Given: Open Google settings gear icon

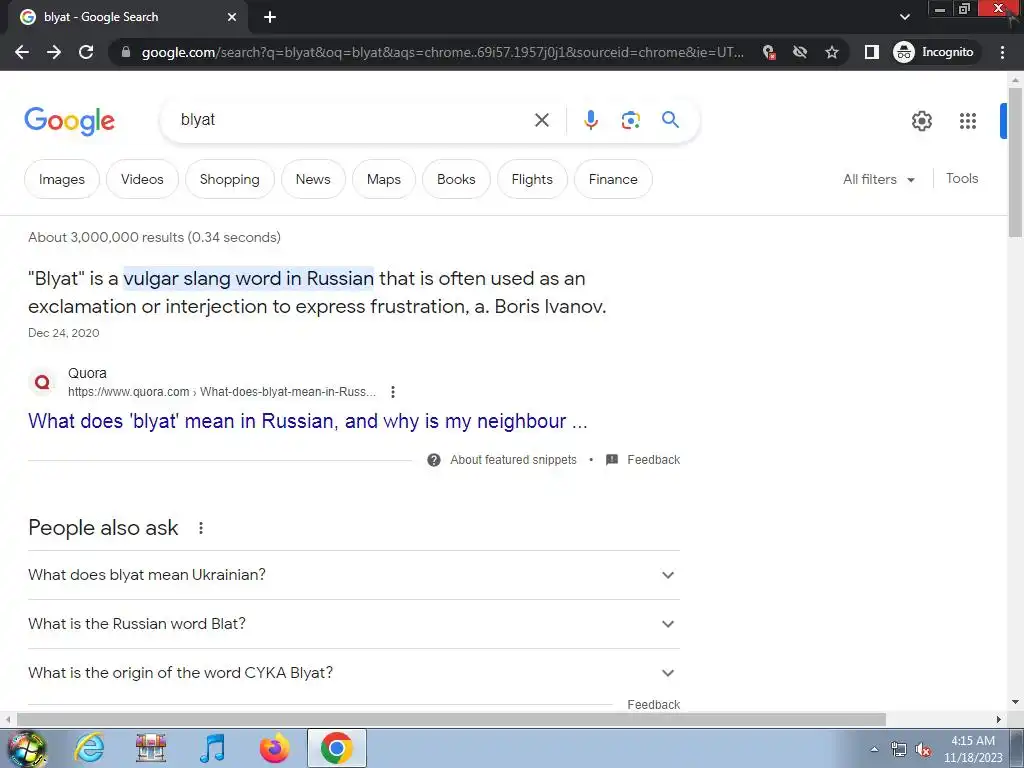Looking at the screenshot, I should tap(921, 121).
